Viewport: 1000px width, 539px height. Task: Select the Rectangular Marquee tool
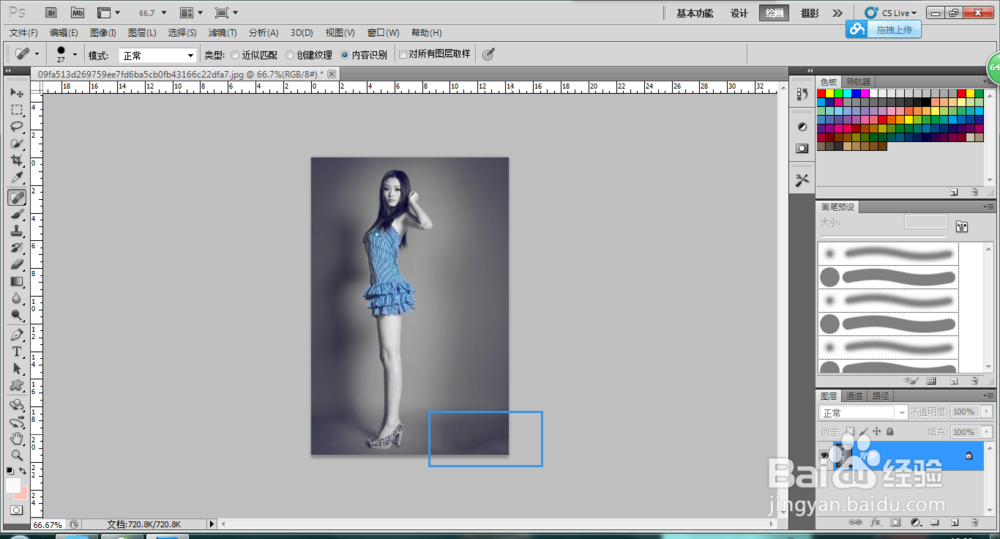point(17,110)
